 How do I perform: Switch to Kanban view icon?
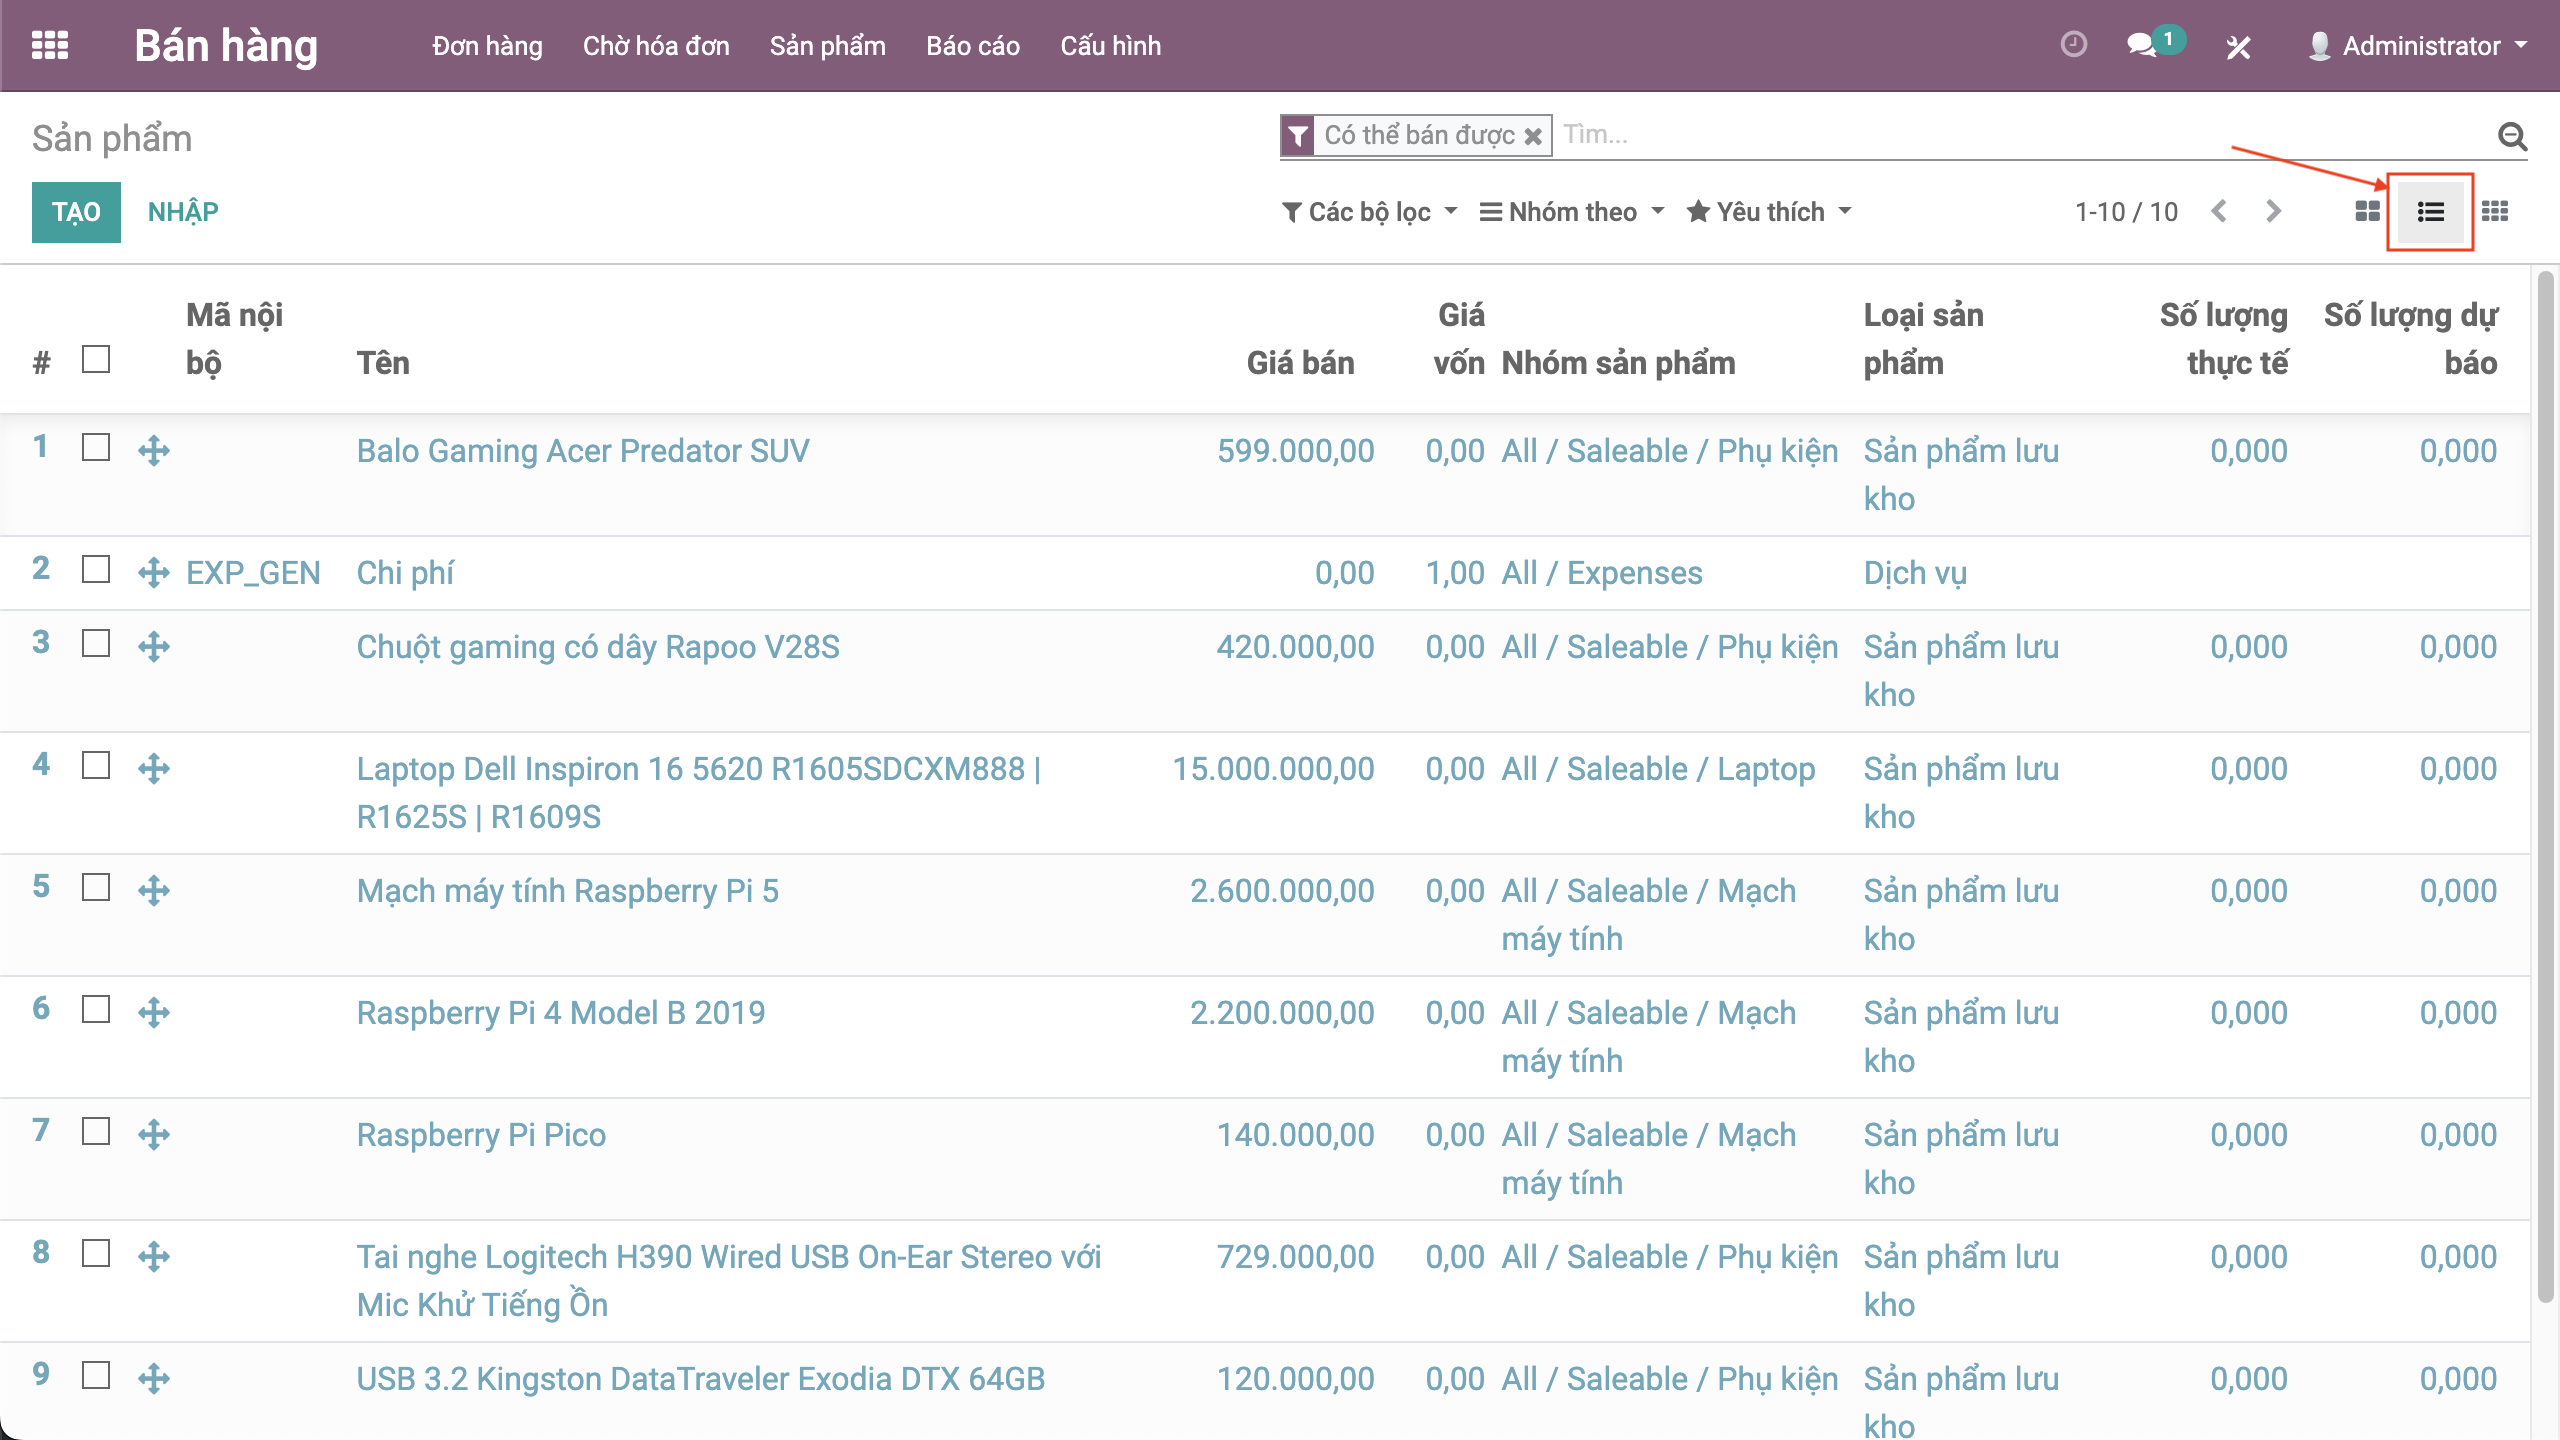pyautogui.click(x=2367, y=211)
